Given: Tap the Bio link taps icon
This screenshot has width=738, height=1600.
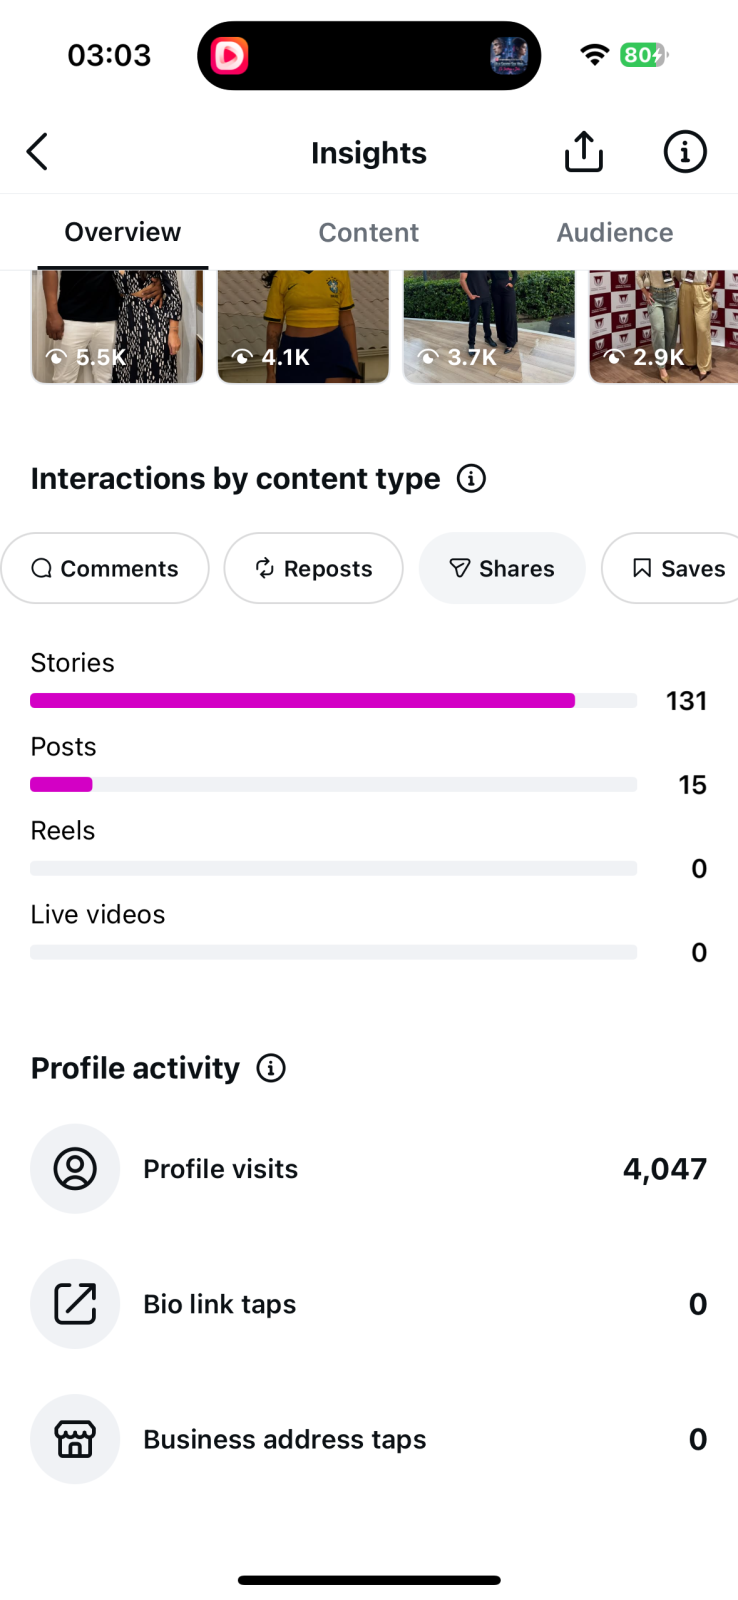Looking at the screenshot, I should [75, 1304].
